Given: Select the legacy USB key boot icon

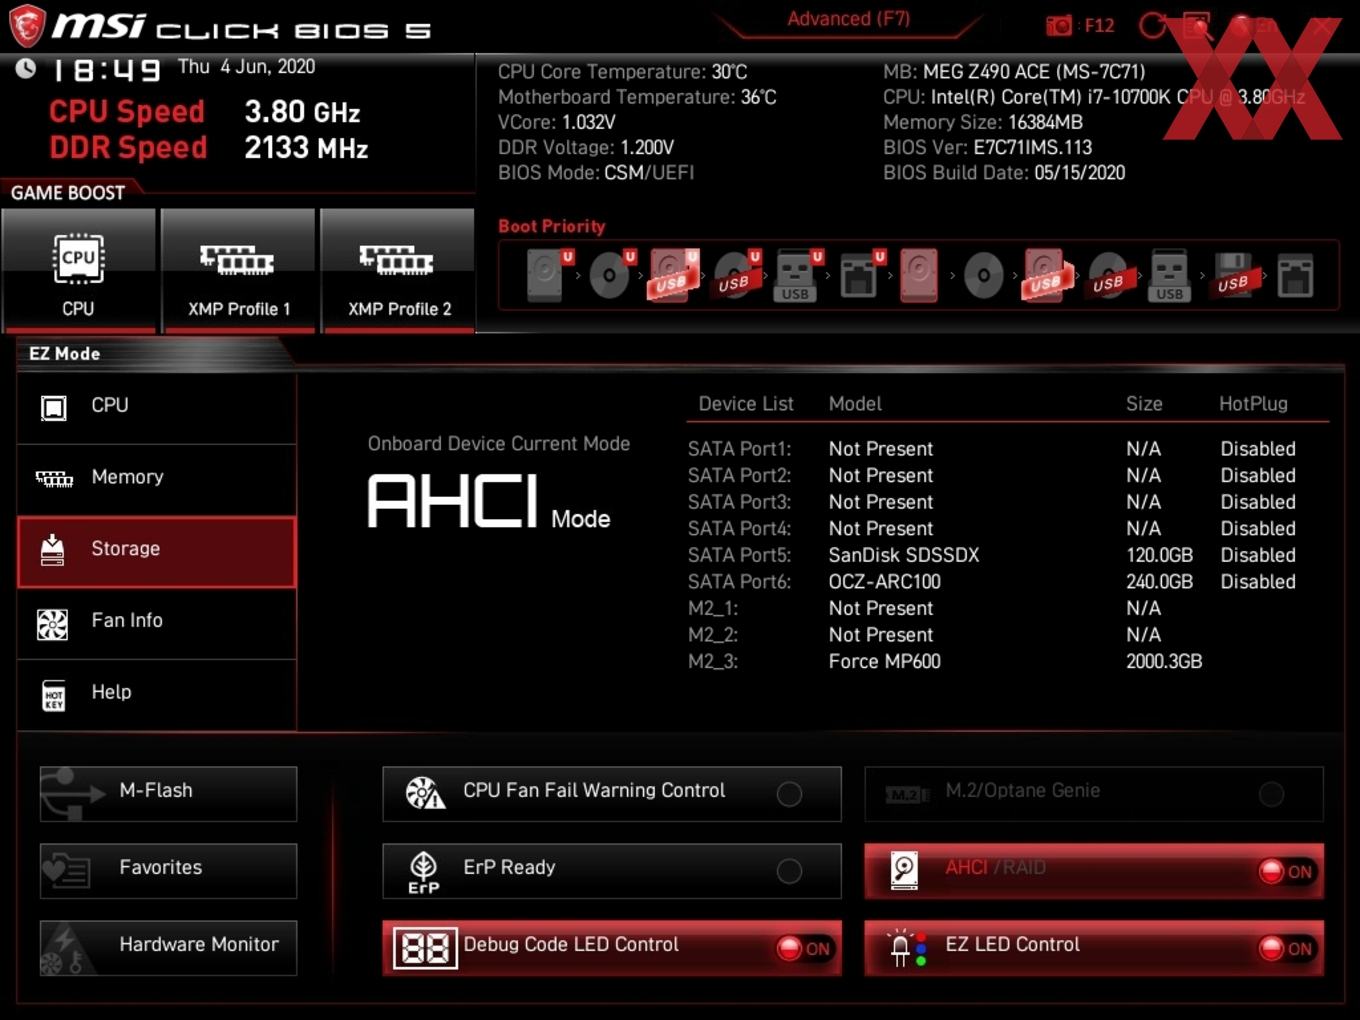Looking at the screenshot, I should click(x=1170, y=275).
